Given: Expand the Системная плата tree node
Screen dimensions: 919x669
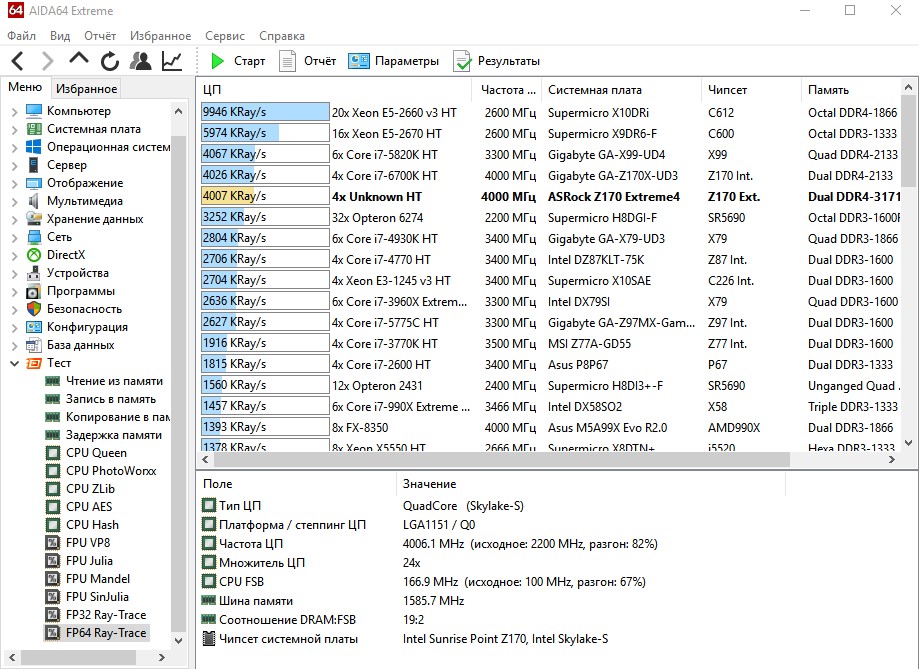Looking at the screenshot, I should (x=15, y=130).
